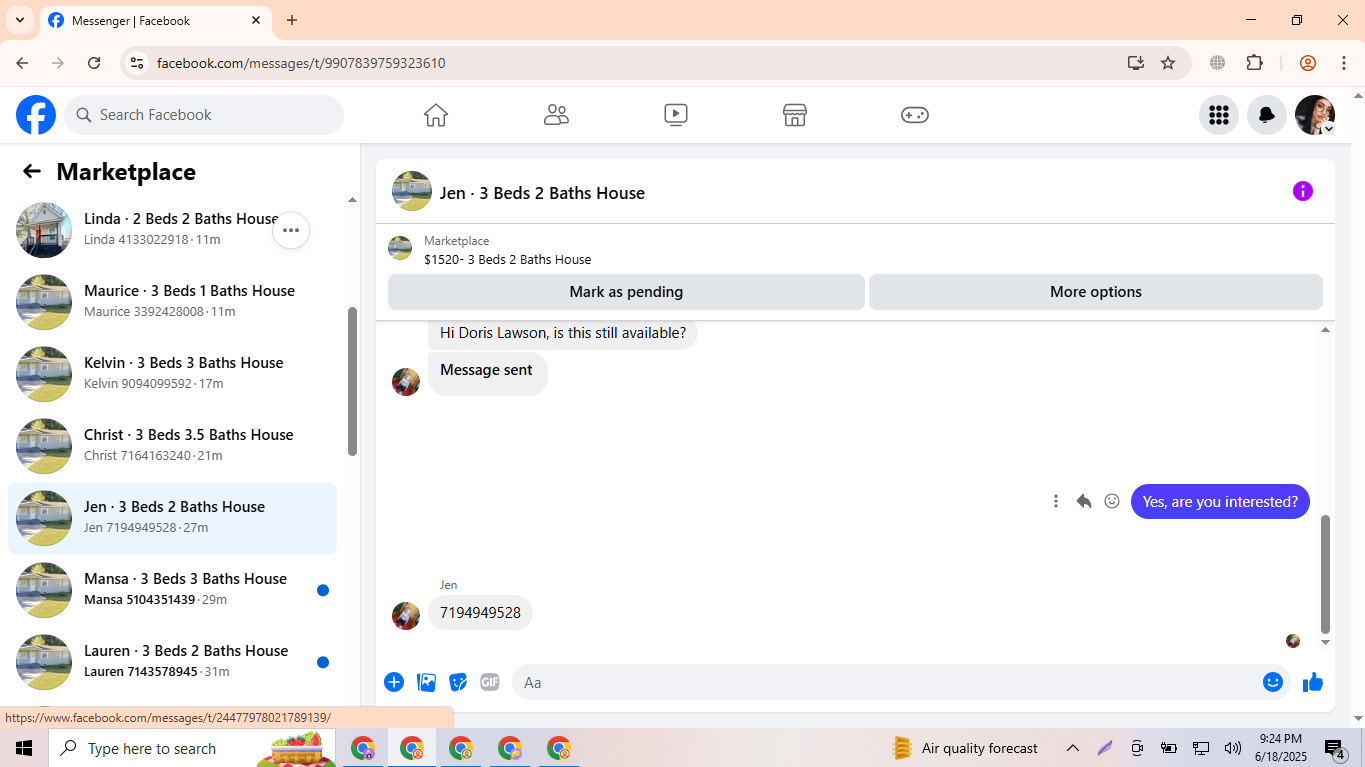The width and height of the screenshot is (1365, 767).
Task: Open unread Mansa 3 Beds 3 Baths conversation
Action: point(172,590)
